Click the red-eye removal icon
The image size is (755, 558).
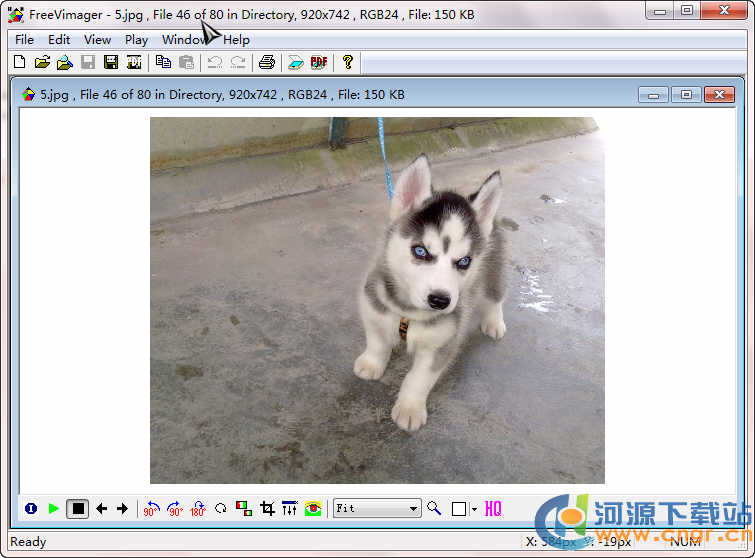pyautogui.click(x=313, y=508)
